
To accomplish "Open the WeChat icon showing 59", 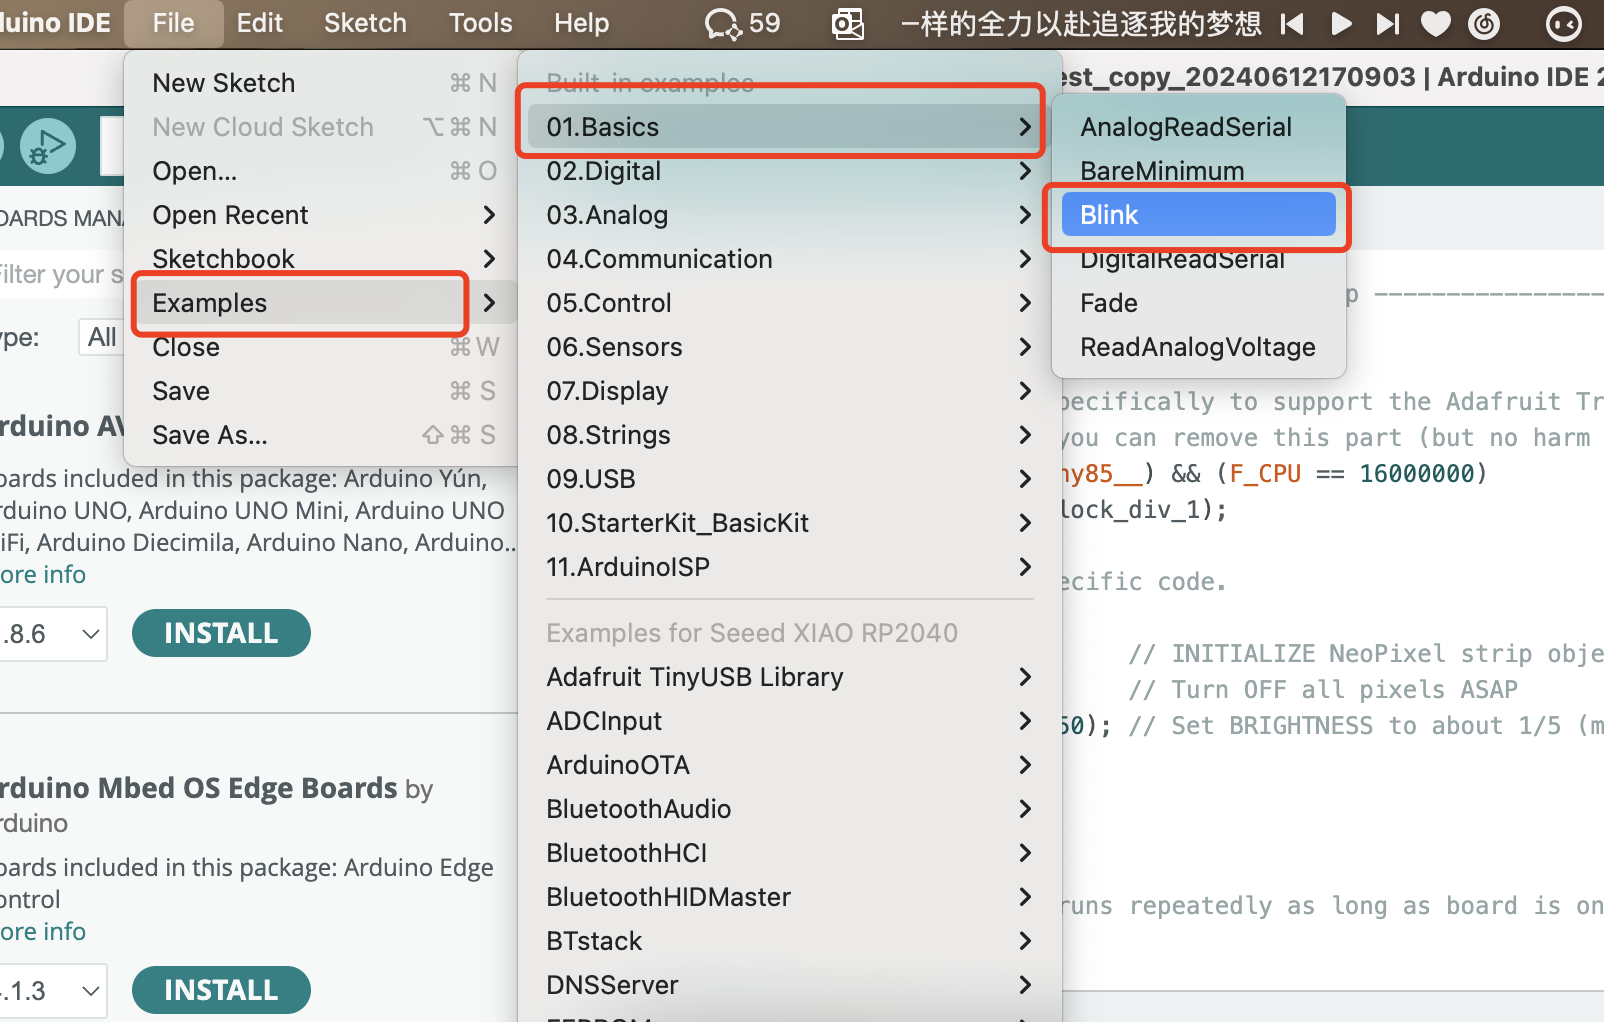I will pyautogui.click(x=742, y=23).
